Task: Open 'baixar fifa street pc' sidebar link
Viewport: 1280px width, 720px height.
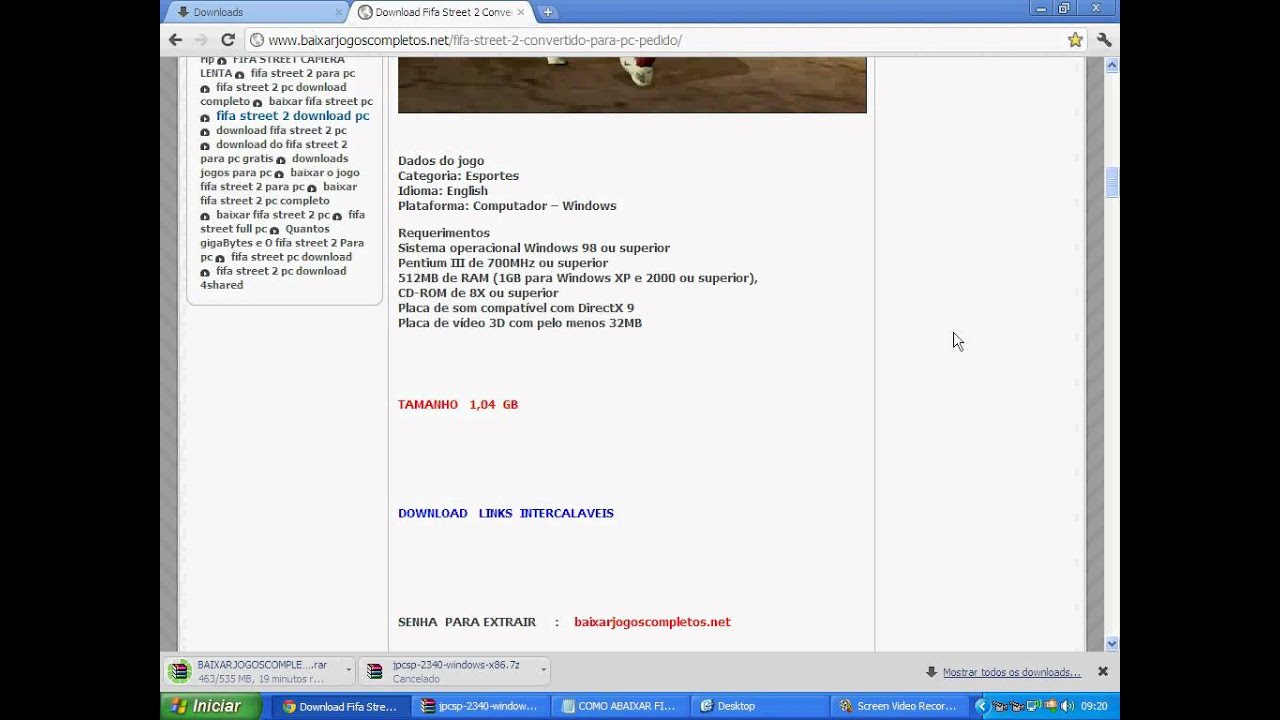Action: pyautogui.click(x=321, y=101)
